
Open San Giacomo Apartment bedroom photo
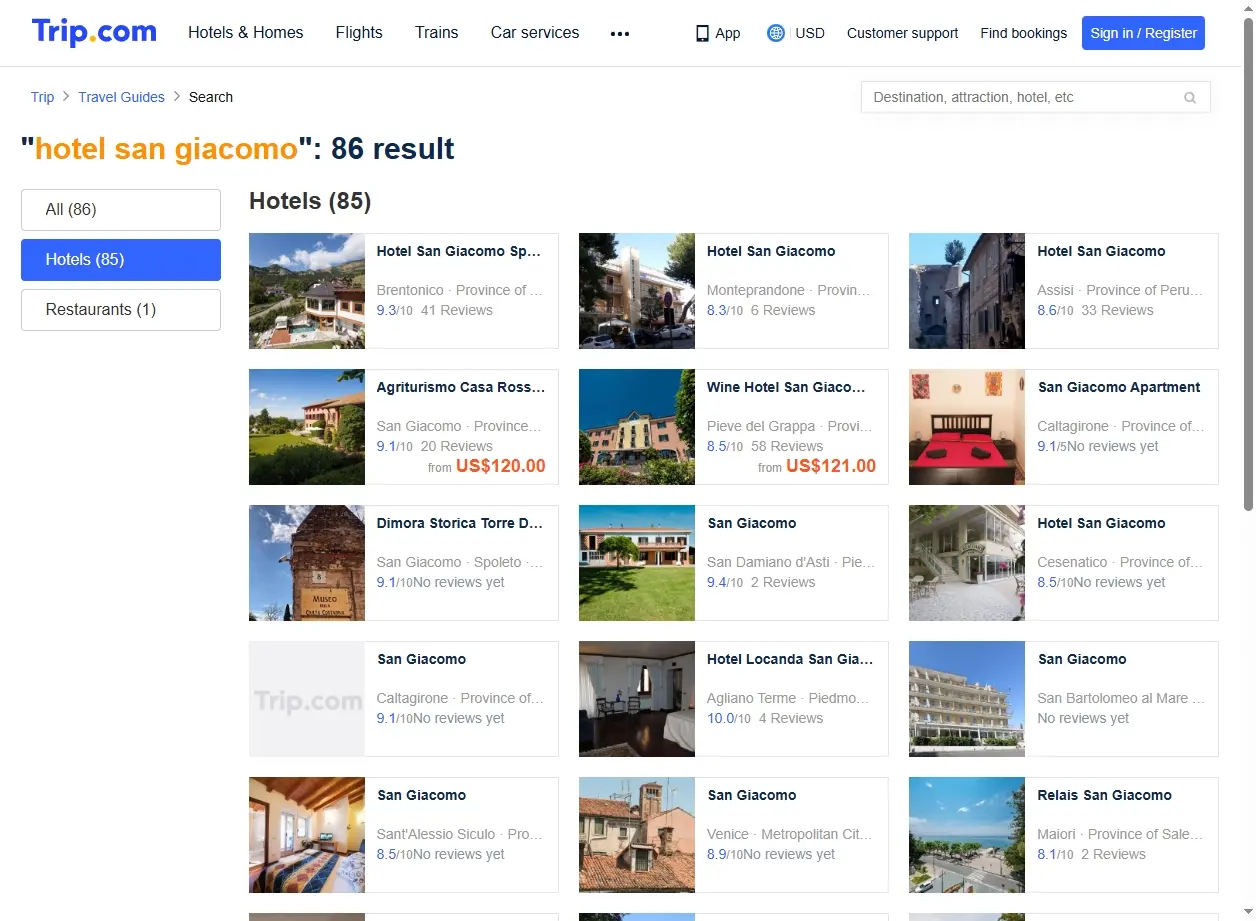tap(967, 427)
